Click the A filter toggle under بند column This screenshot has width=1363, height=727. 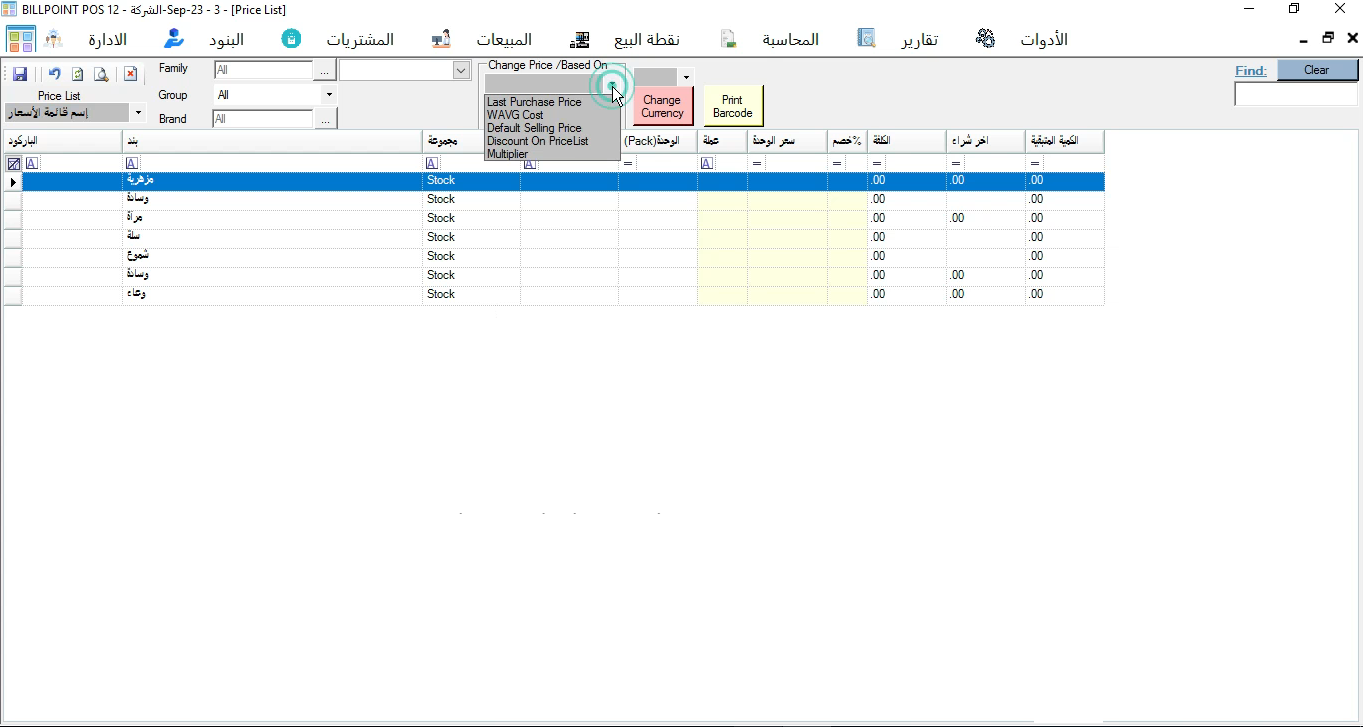tap(131, 162)
